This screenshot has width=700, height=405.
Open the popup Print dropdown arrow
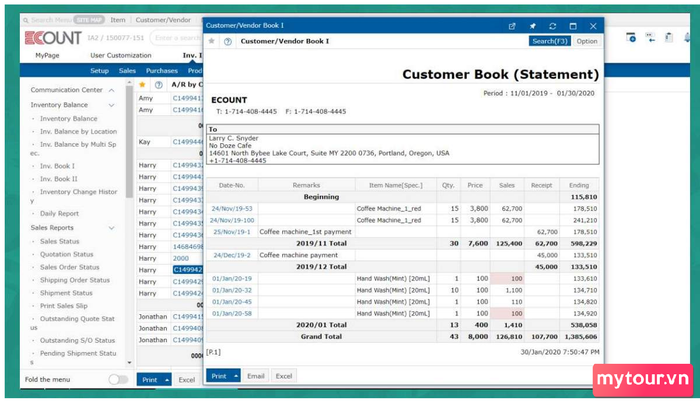(x=236, y=376)
